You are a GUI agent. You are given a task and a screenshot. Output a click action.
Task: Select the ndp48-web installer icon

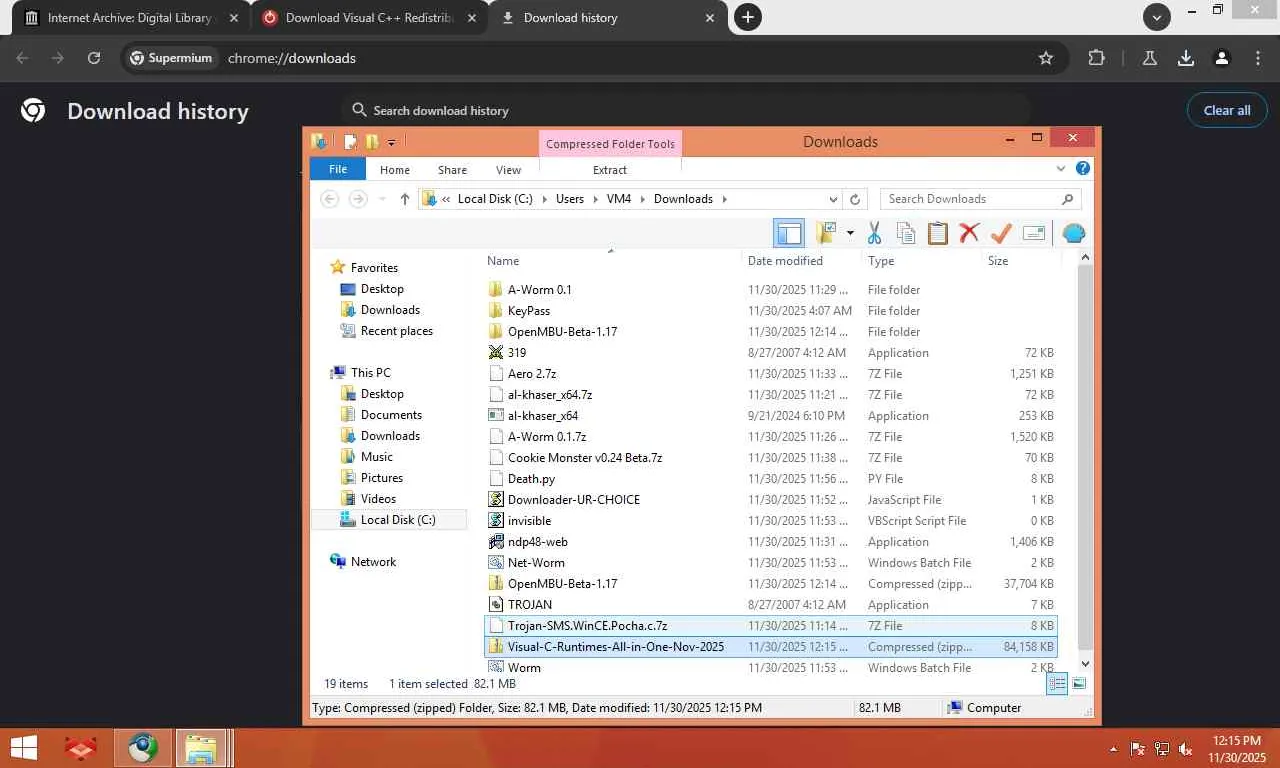(x=496, y=542)
